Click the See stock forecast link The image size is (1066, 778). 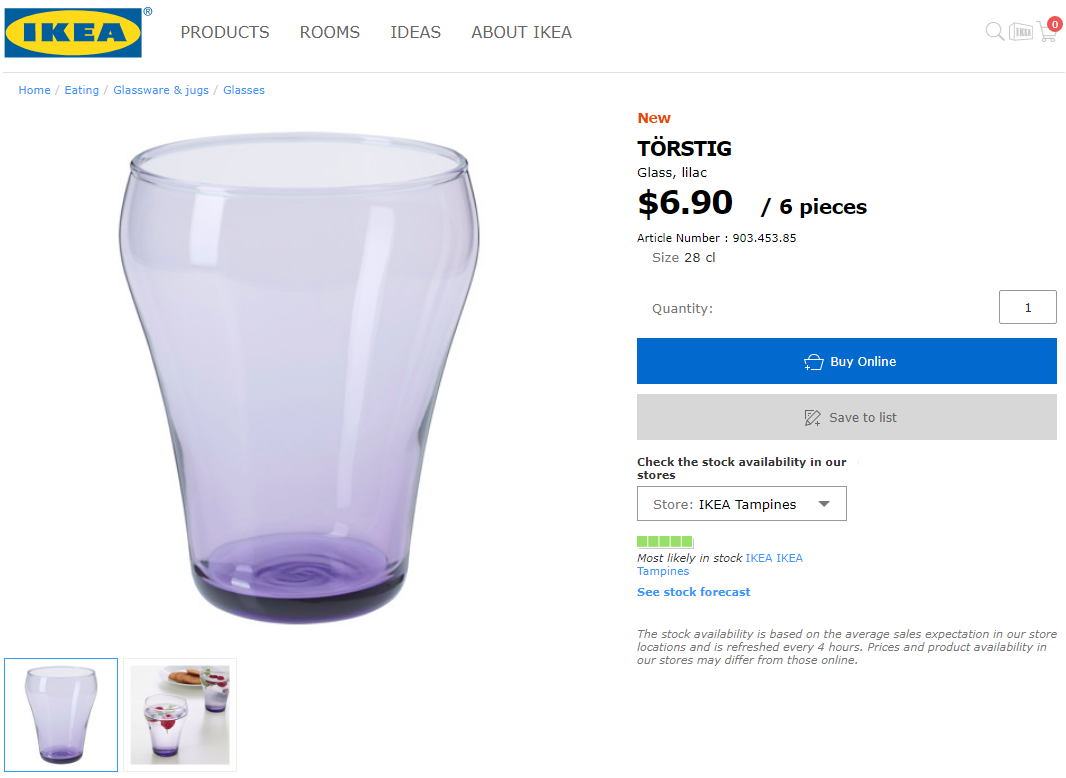coord(693,592)
